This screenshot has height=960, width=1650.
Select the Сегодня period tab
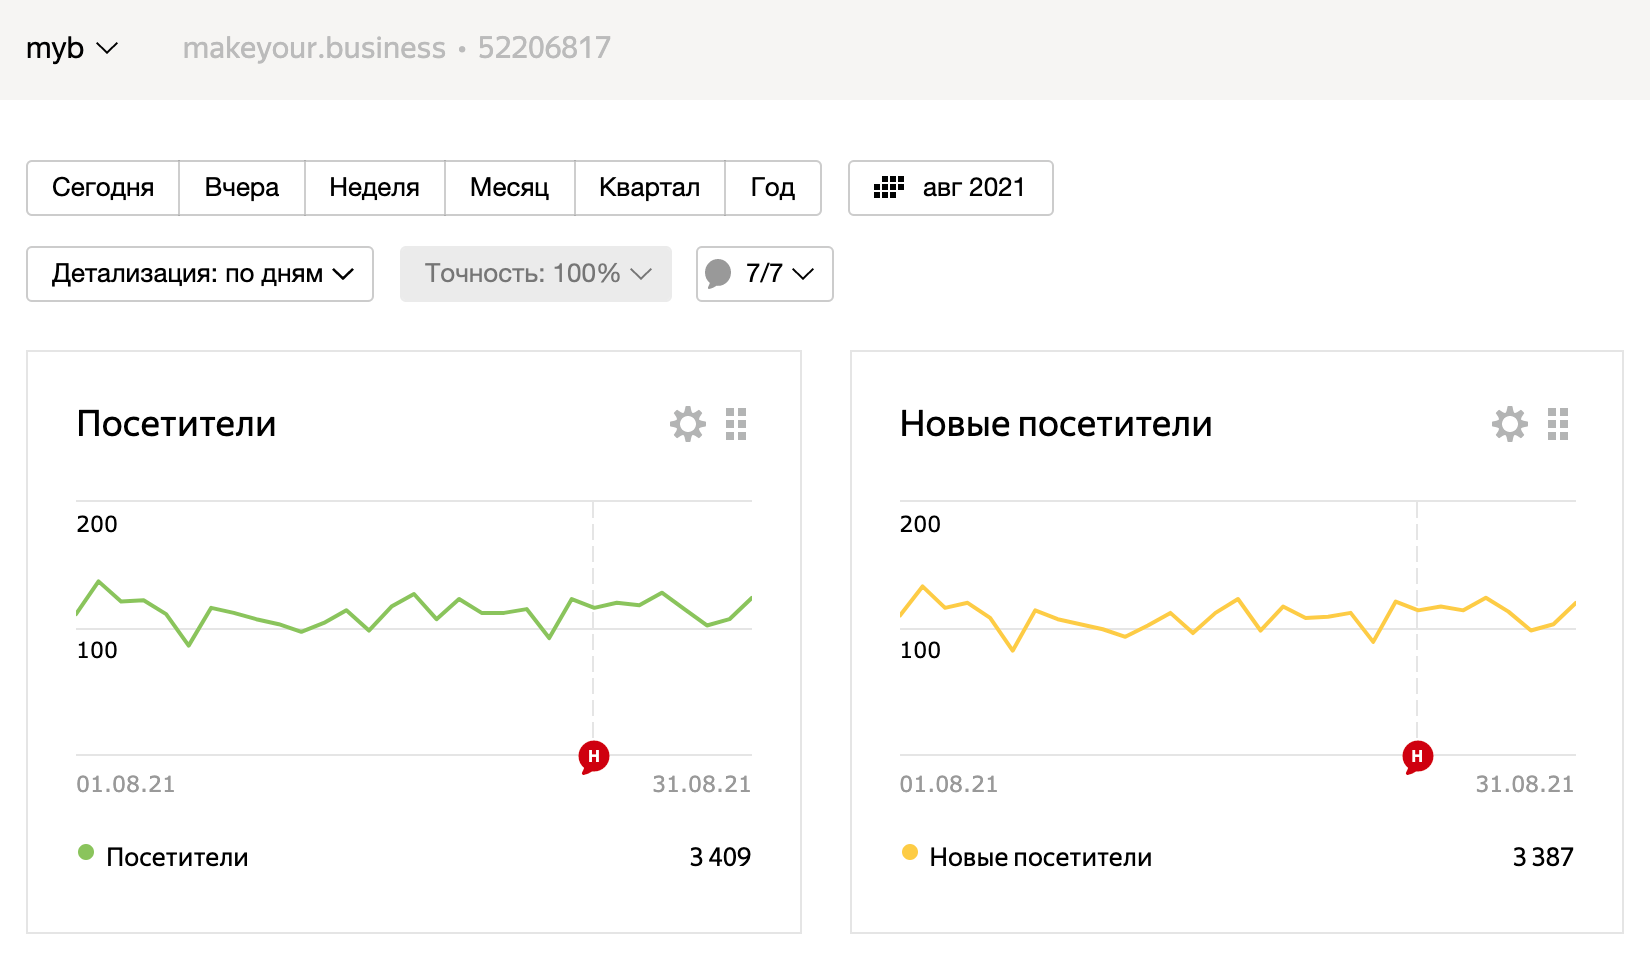click(103, 188)
